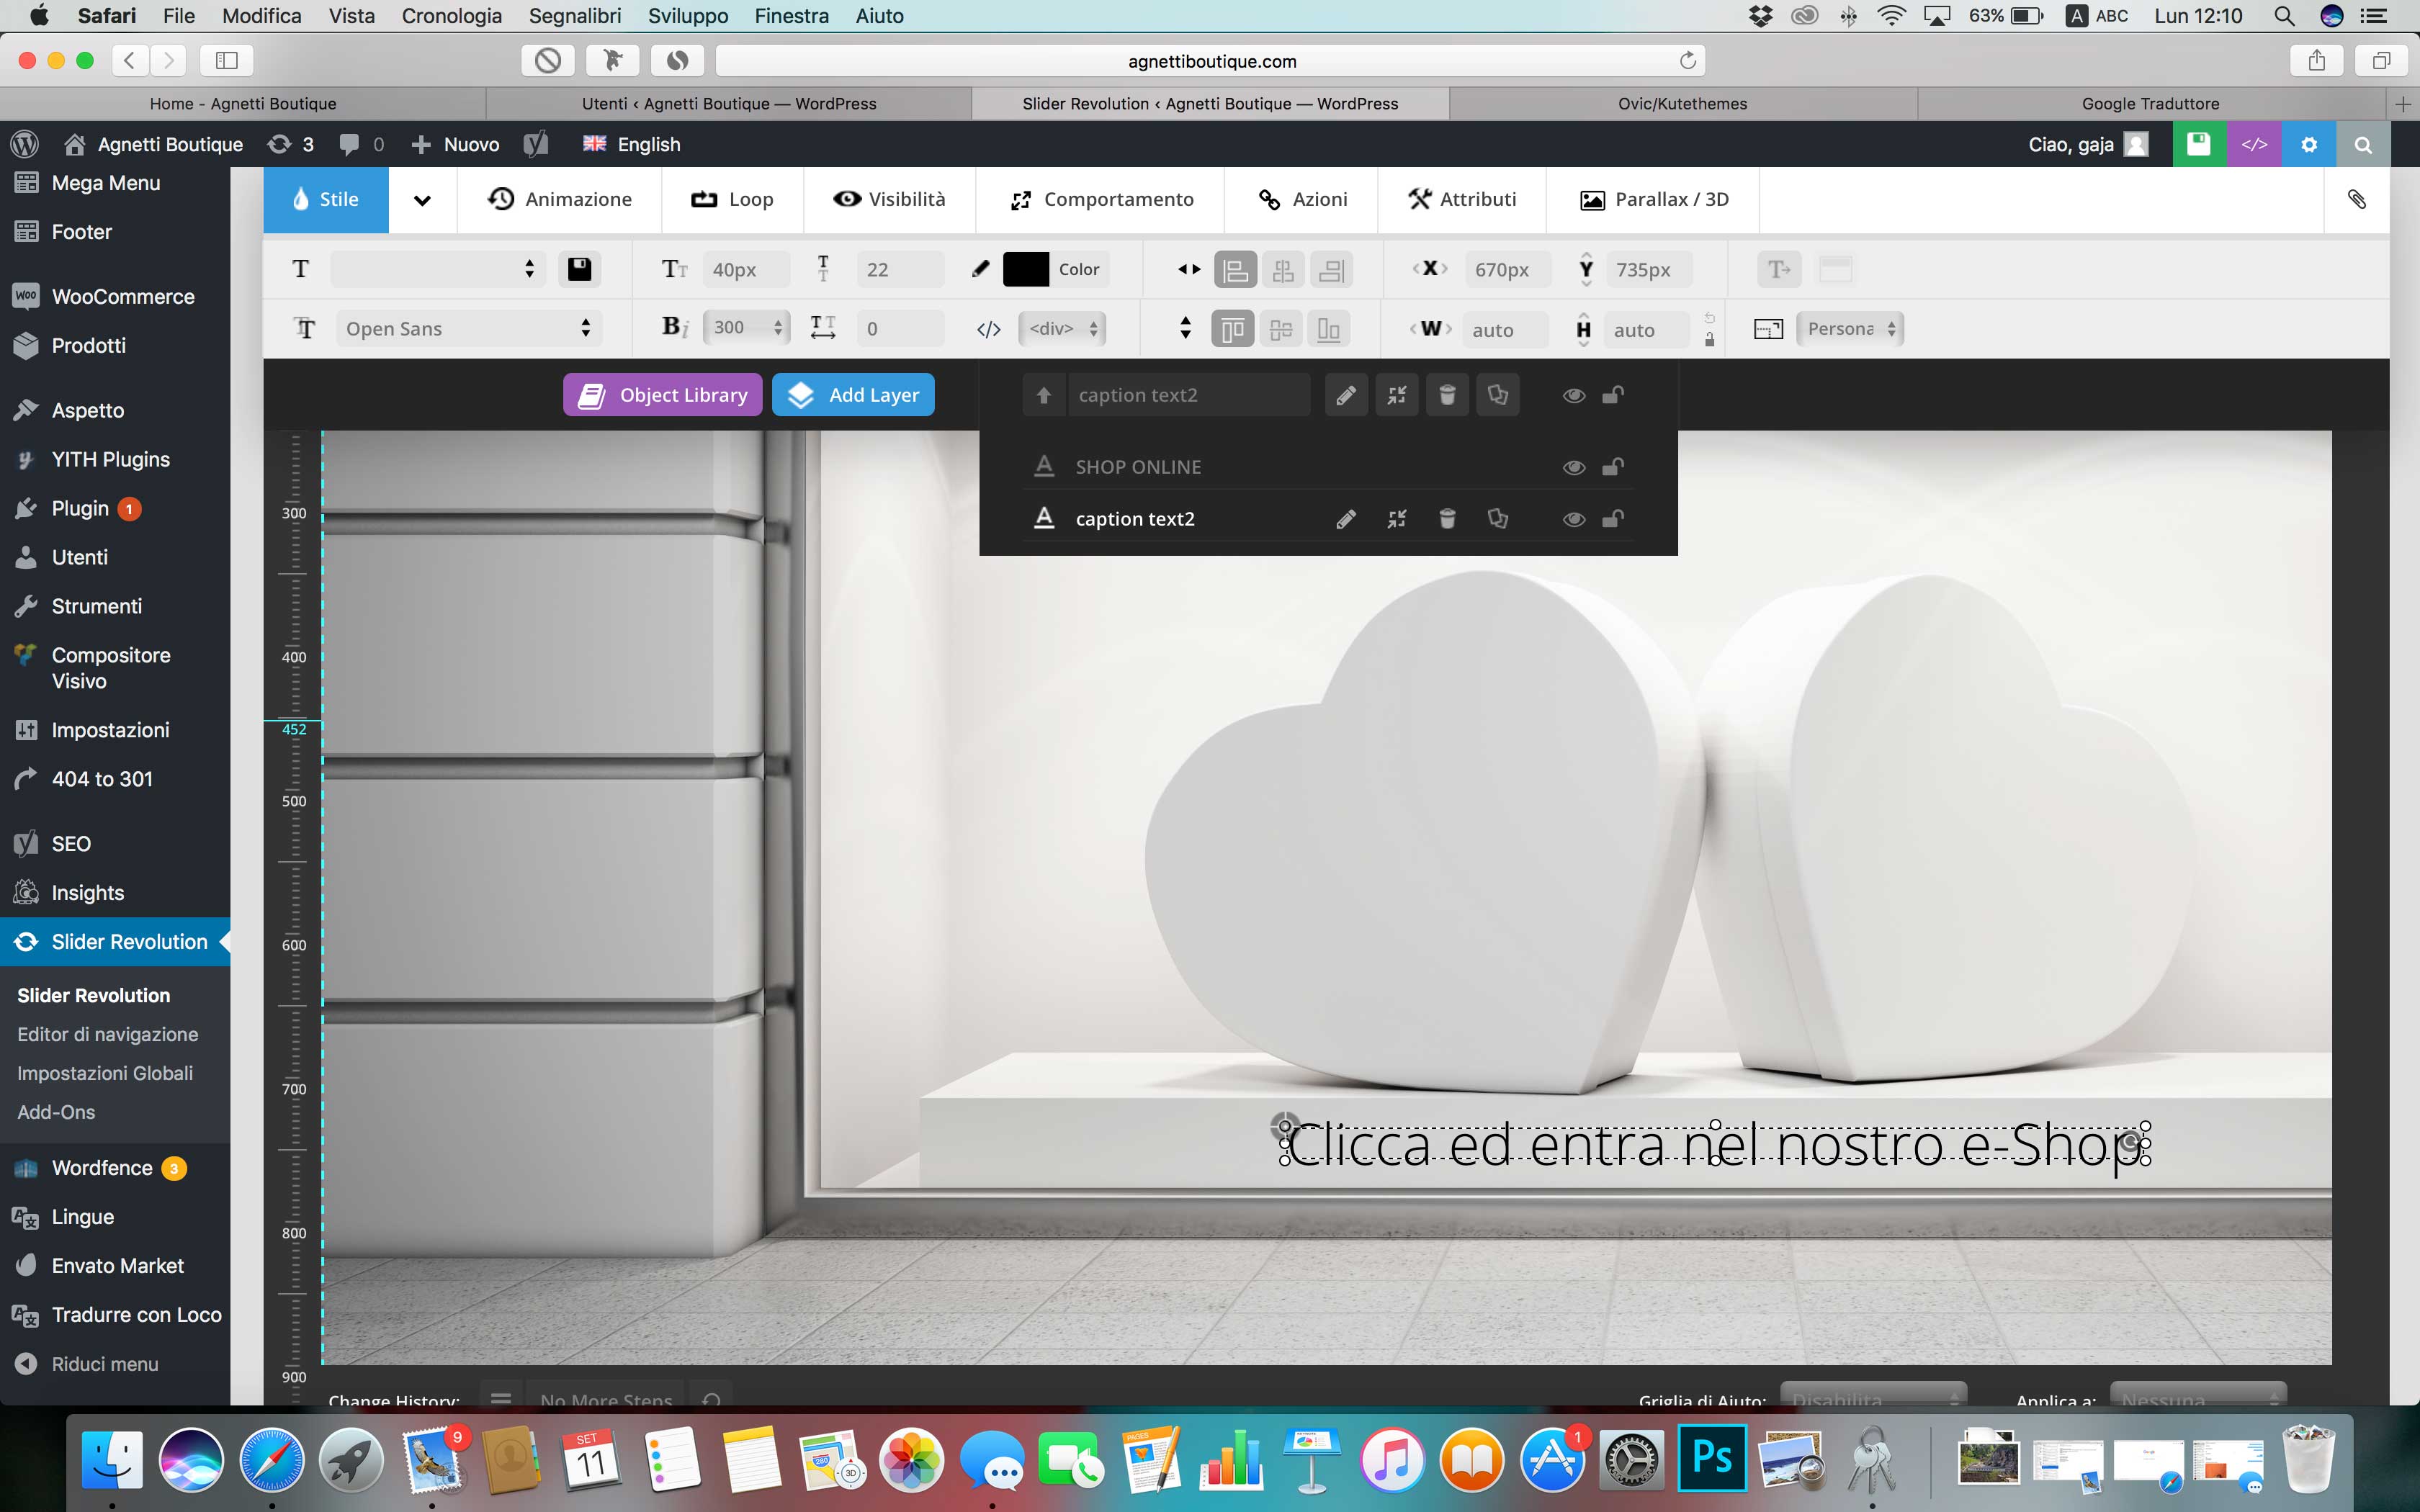Open the Comportamento tab
This screenshot has height=1512, width=2420.
coord(1102,200)
